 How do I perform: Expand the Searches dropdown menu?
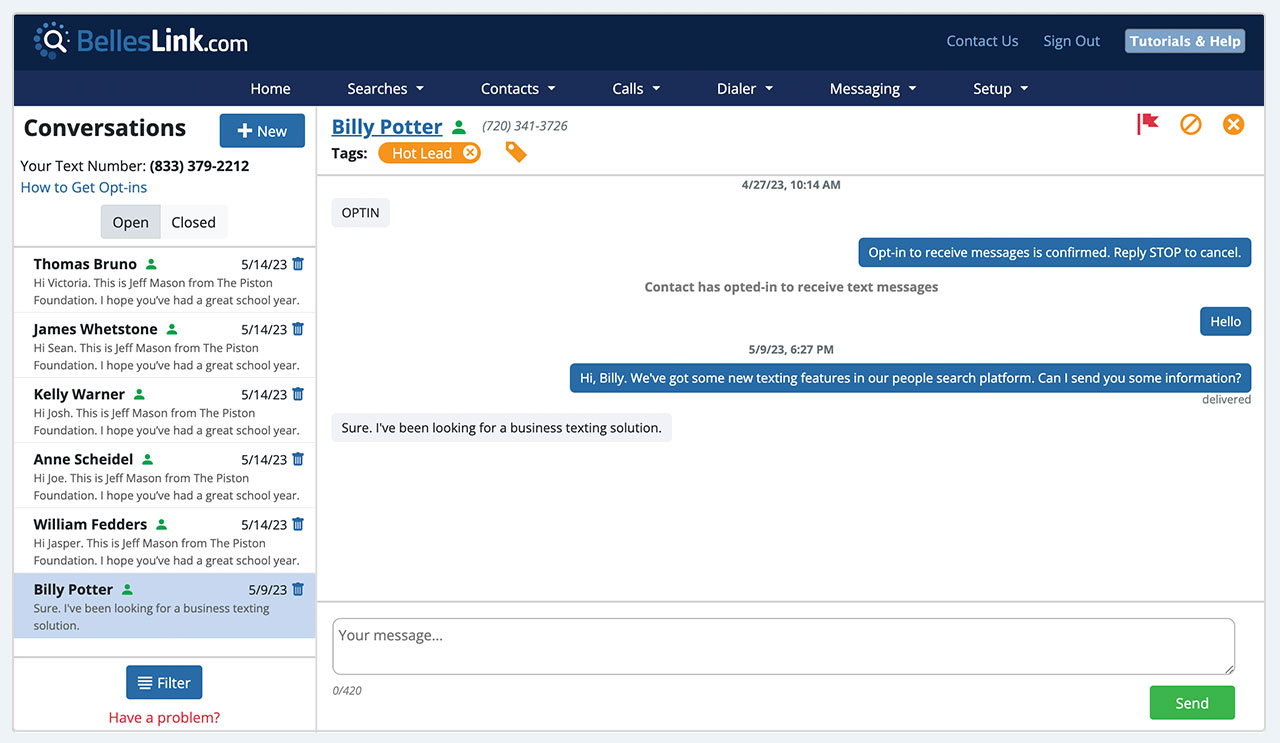(385, 88)
